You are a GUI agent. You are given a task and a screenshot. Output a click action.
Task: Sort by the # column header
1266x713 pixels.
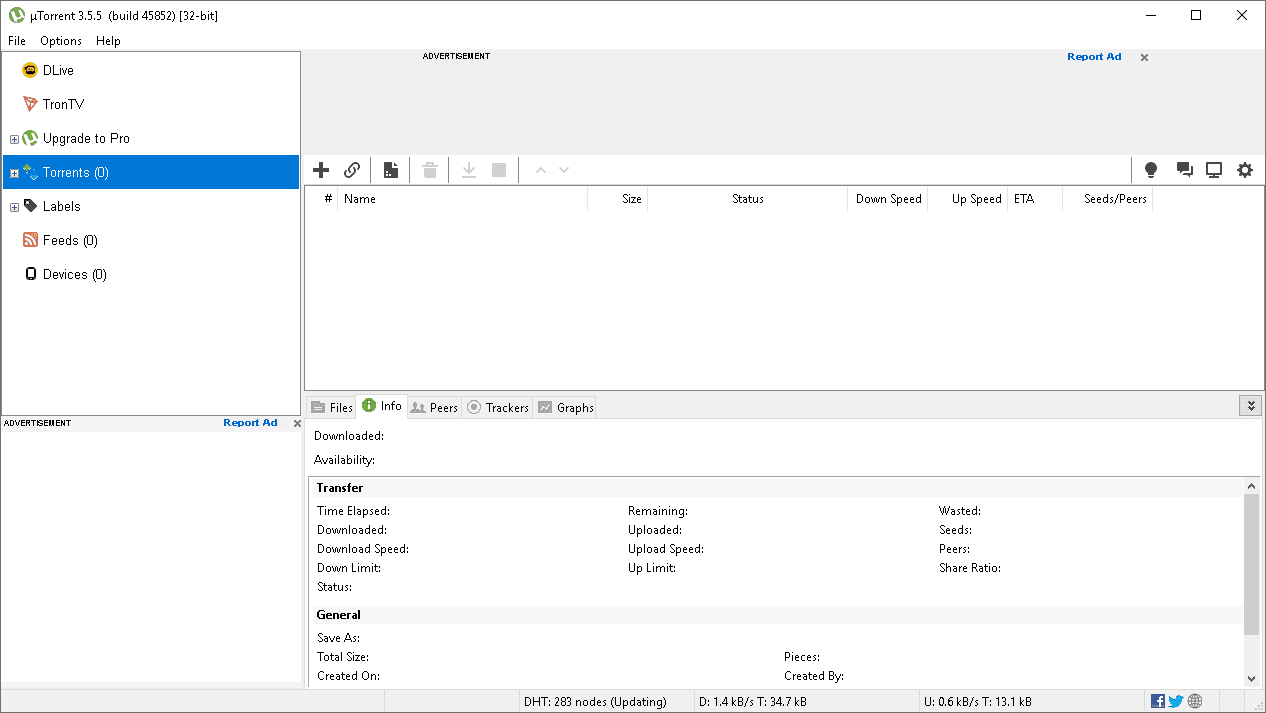[322, 199]
